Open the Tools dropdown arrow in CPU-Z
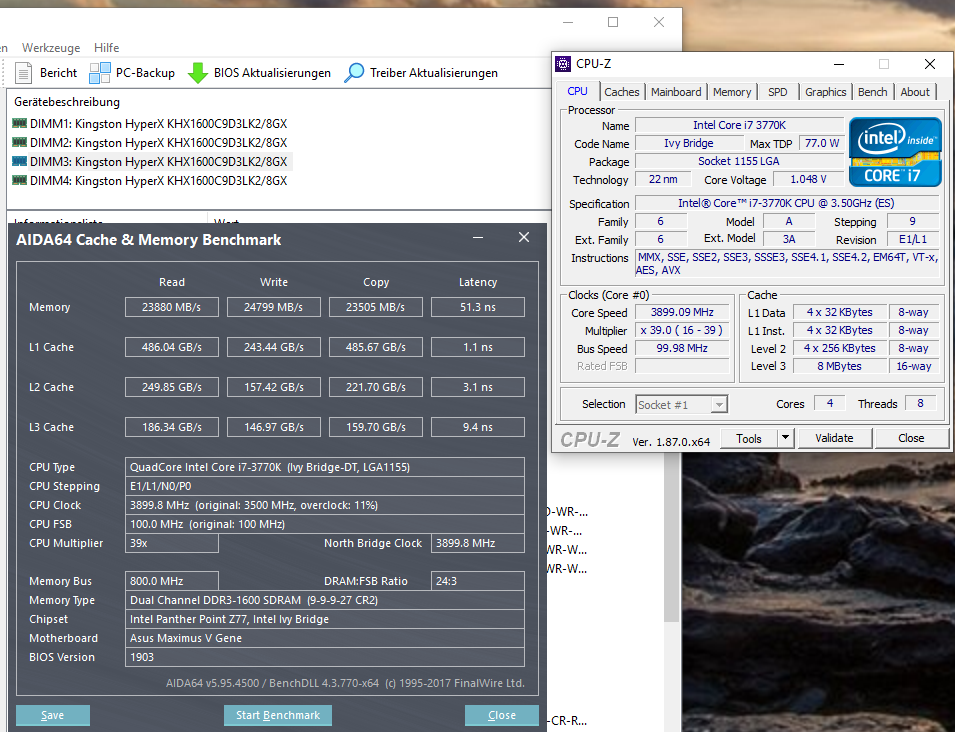Screen dimensions: 955x732 tap(786, 438)
